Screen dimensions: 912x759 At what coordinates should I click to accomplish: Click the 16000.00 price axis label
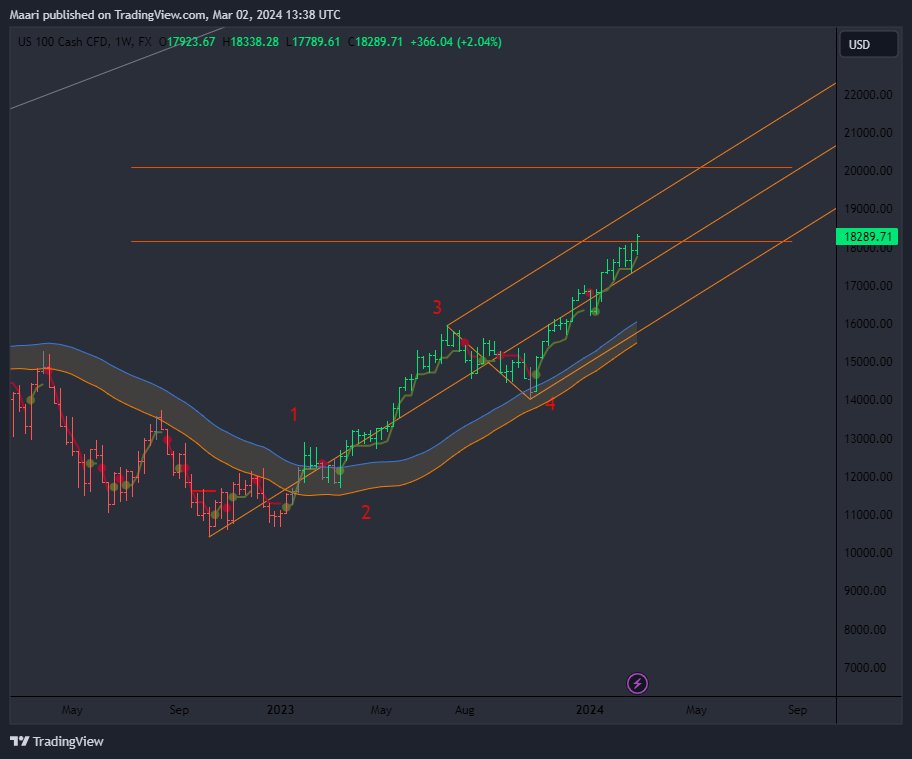[868, 324]
